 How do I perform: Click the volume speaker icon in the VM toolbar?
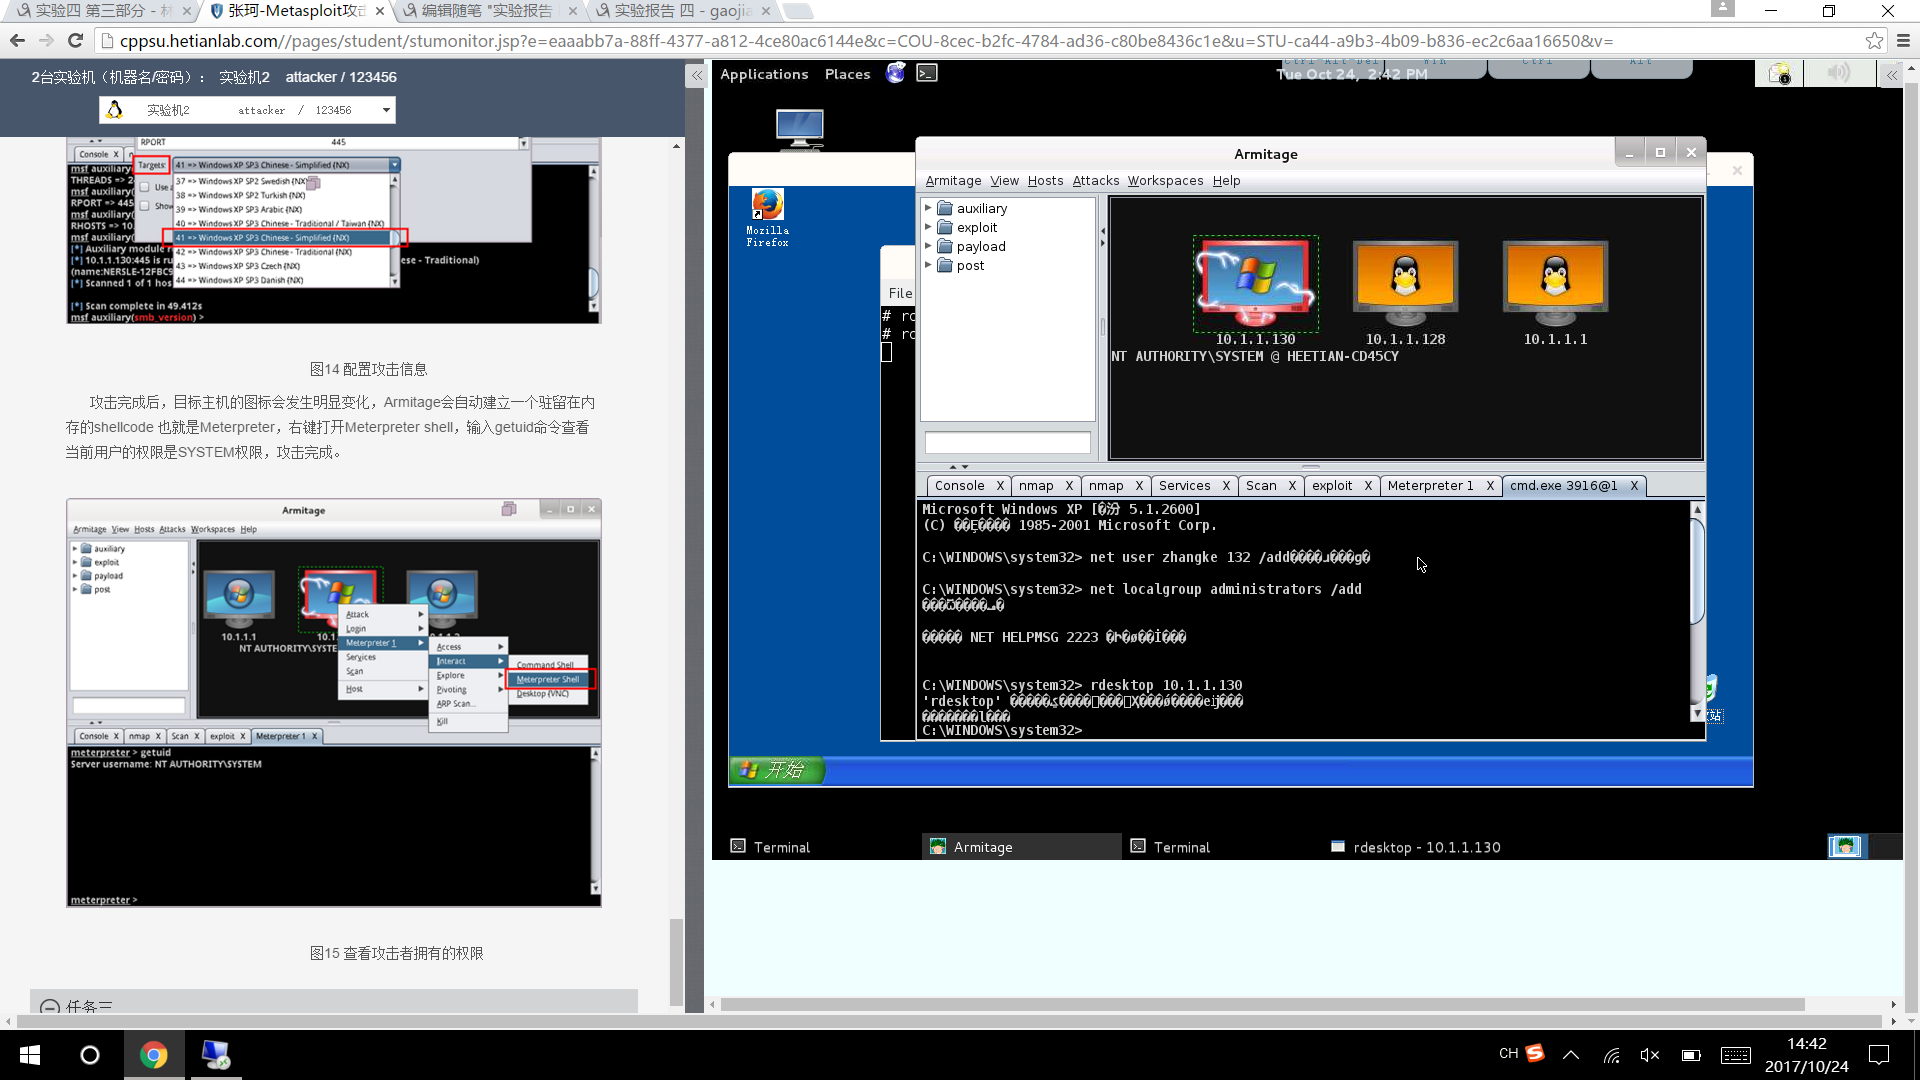pos(1838,74)
